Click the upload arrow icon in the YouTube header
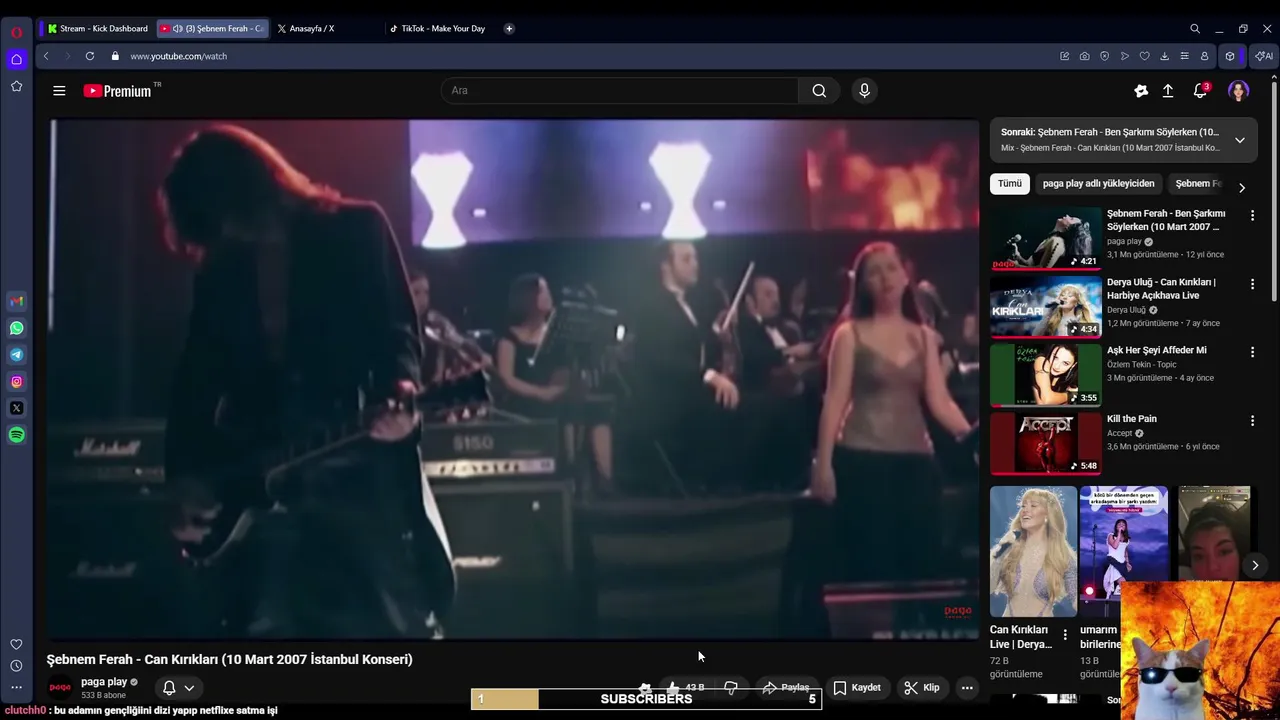 pyautogui.click(x=1168, y=91)
